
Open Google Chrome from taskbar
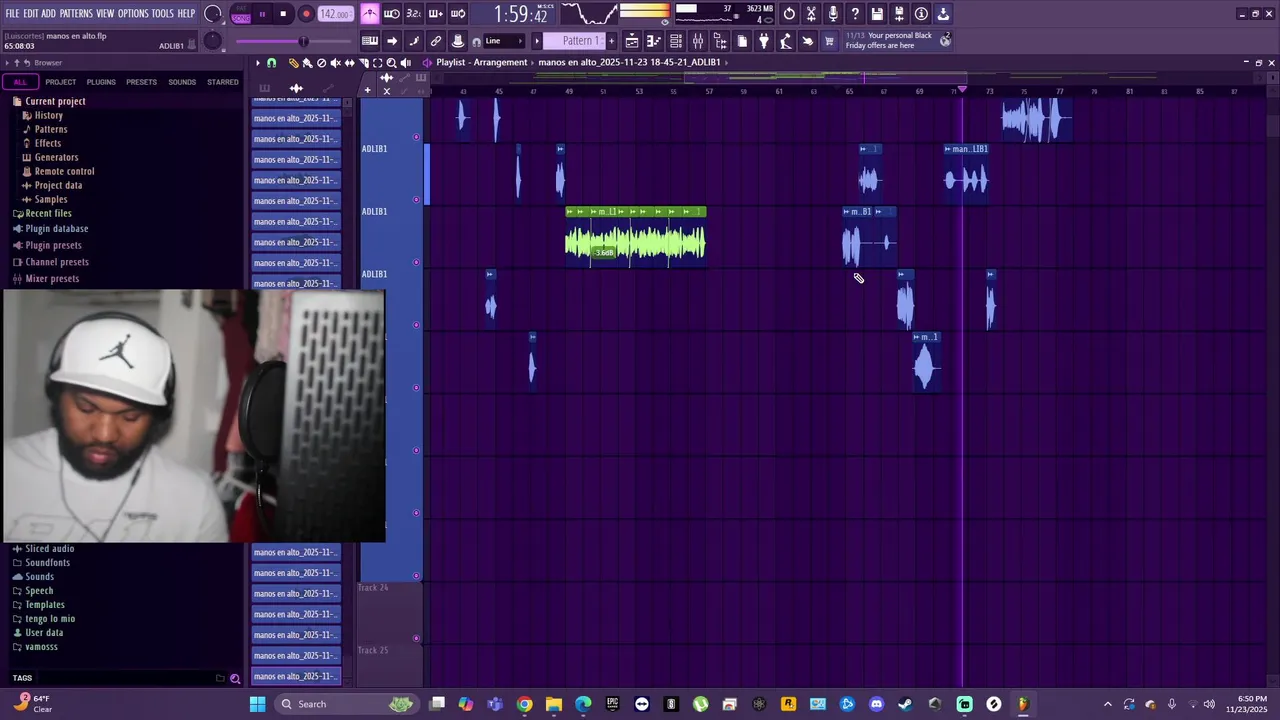tap(524, 704)
